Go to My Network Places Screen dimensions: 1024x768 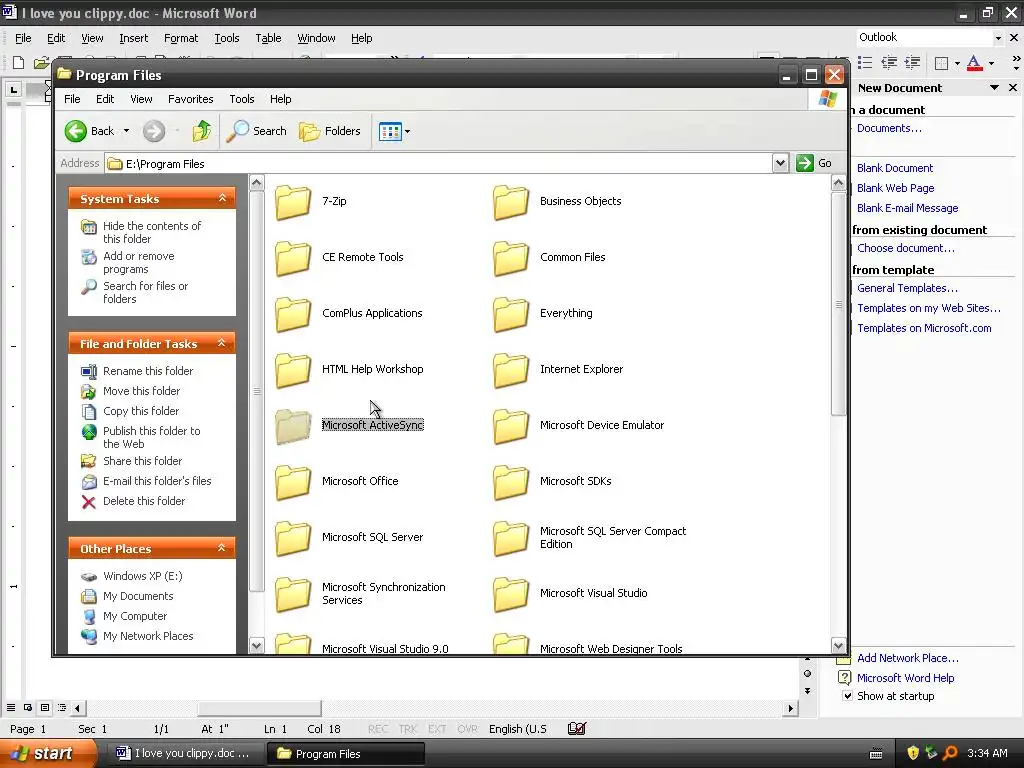coord(137,637)
